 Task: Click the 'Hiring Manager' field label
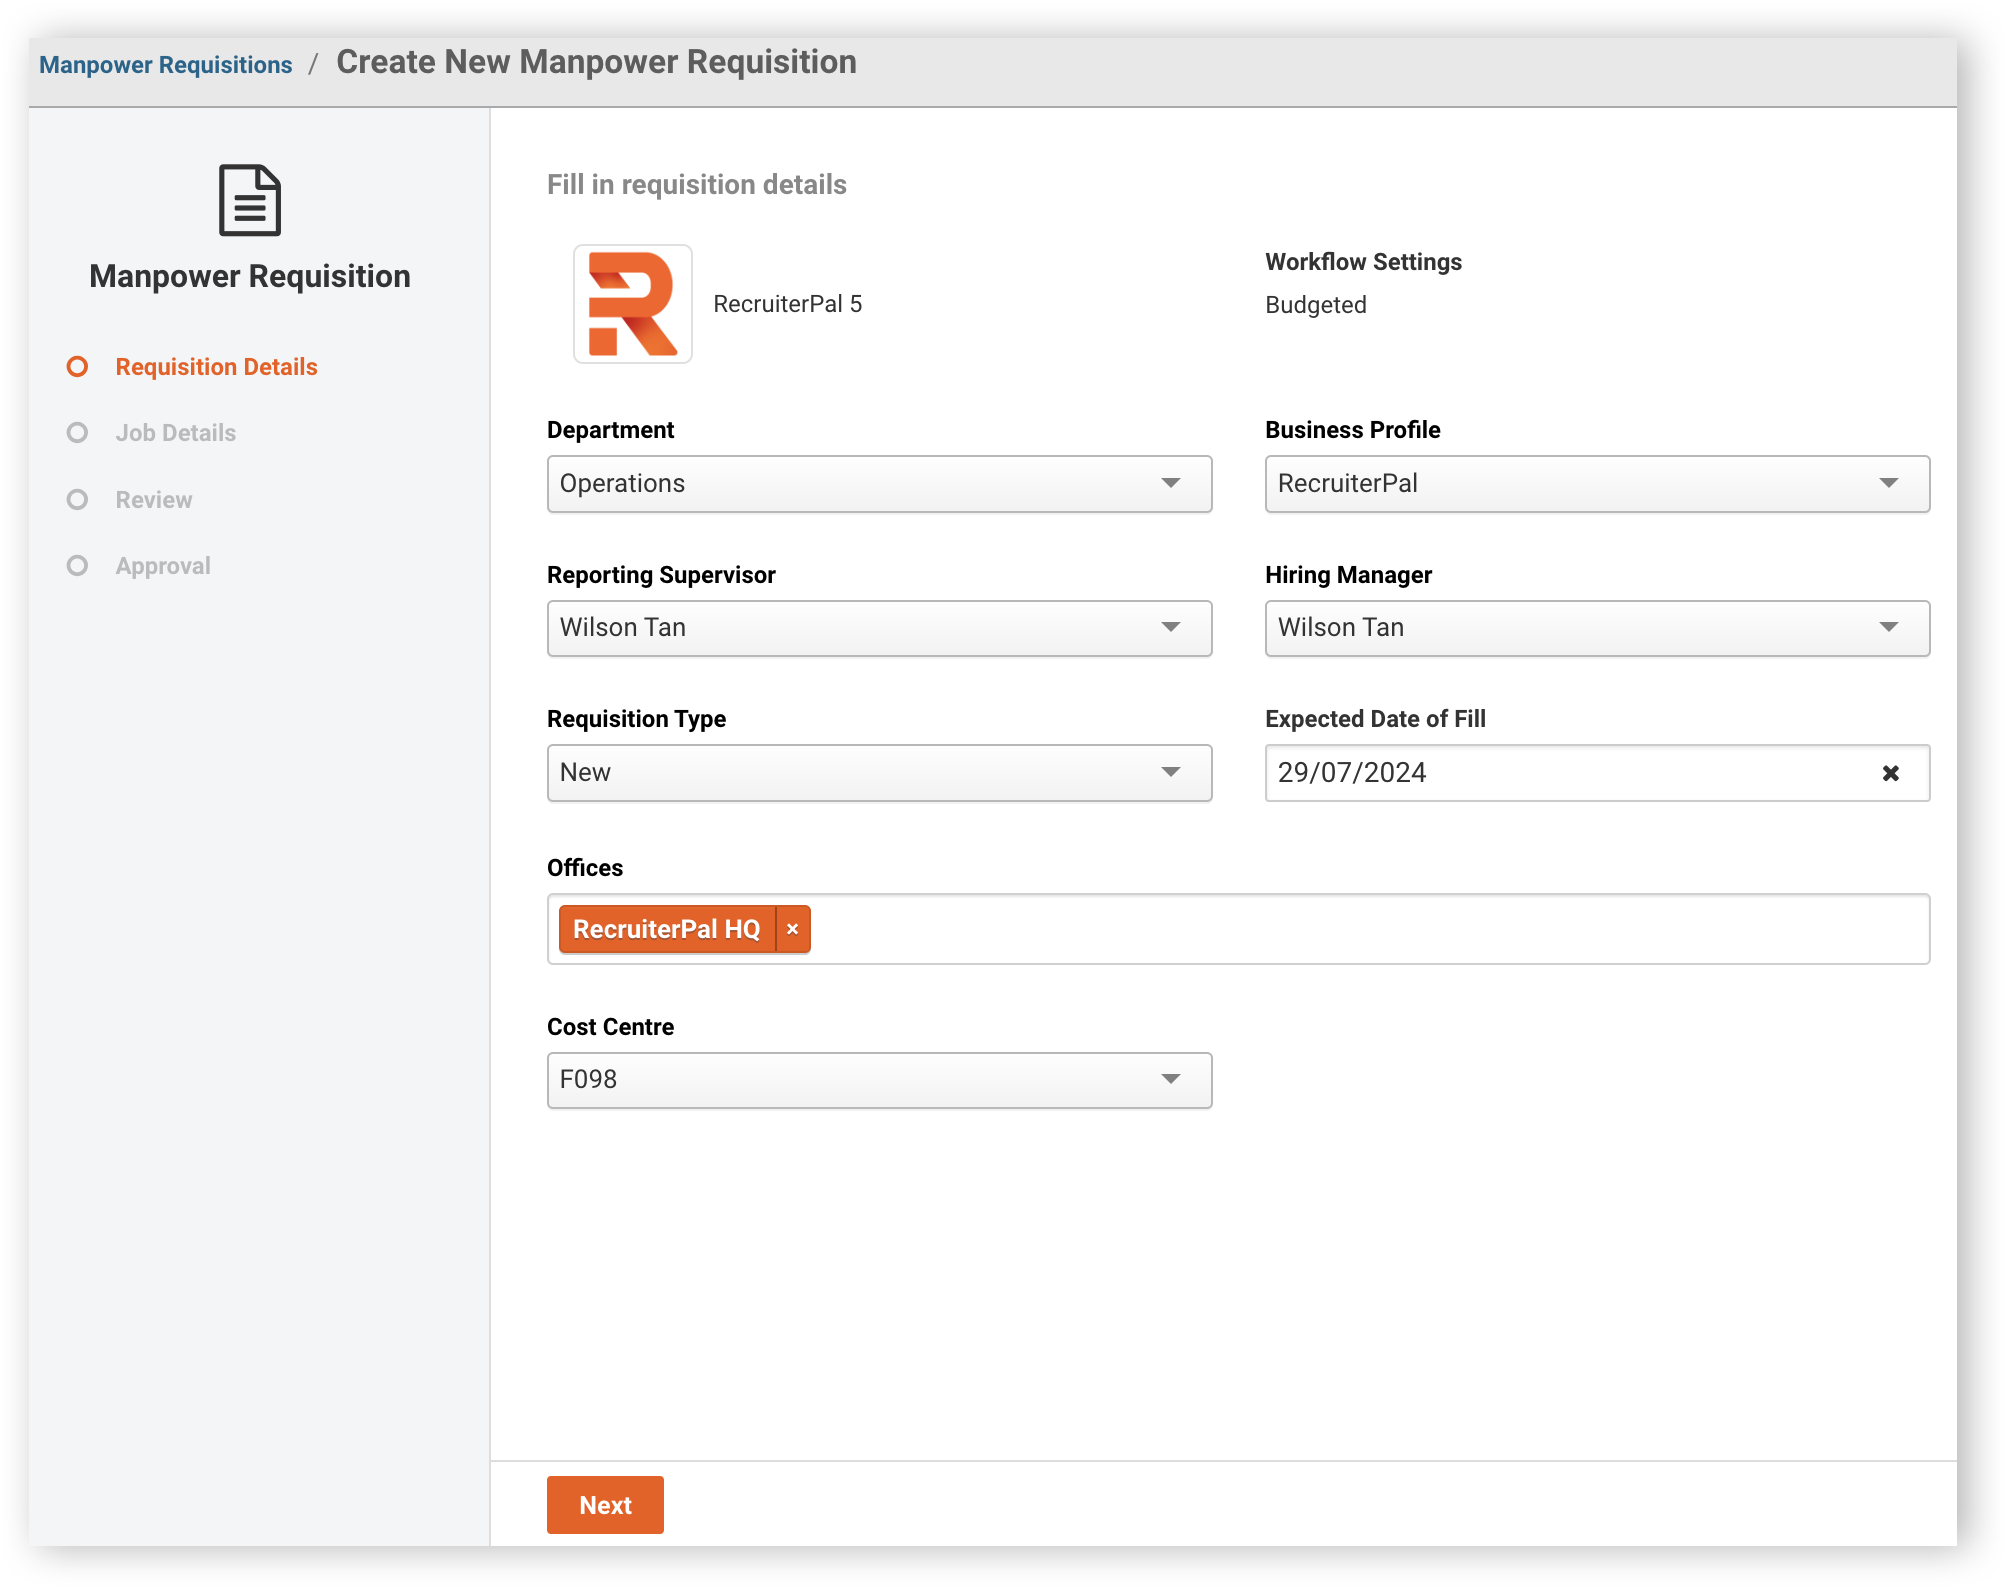(x=1348, y=575)
